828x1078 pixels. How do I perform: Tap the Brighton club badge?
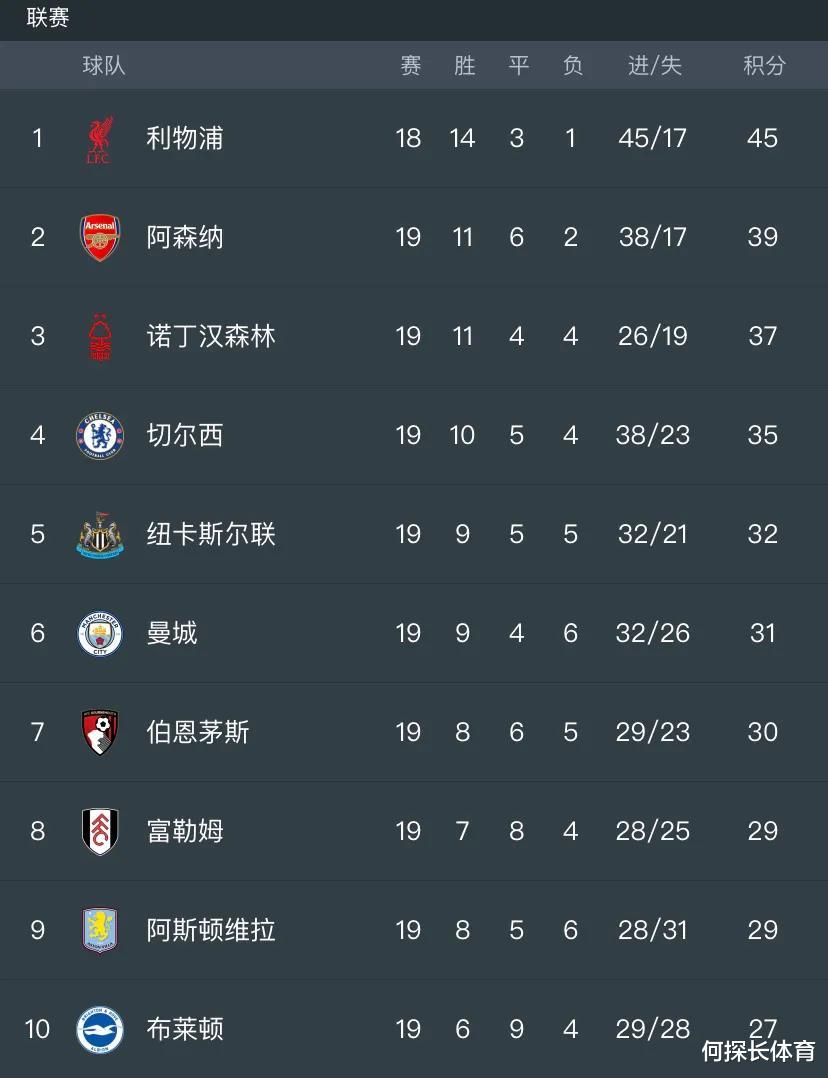pyautogui.click(x=100, y=1029)
